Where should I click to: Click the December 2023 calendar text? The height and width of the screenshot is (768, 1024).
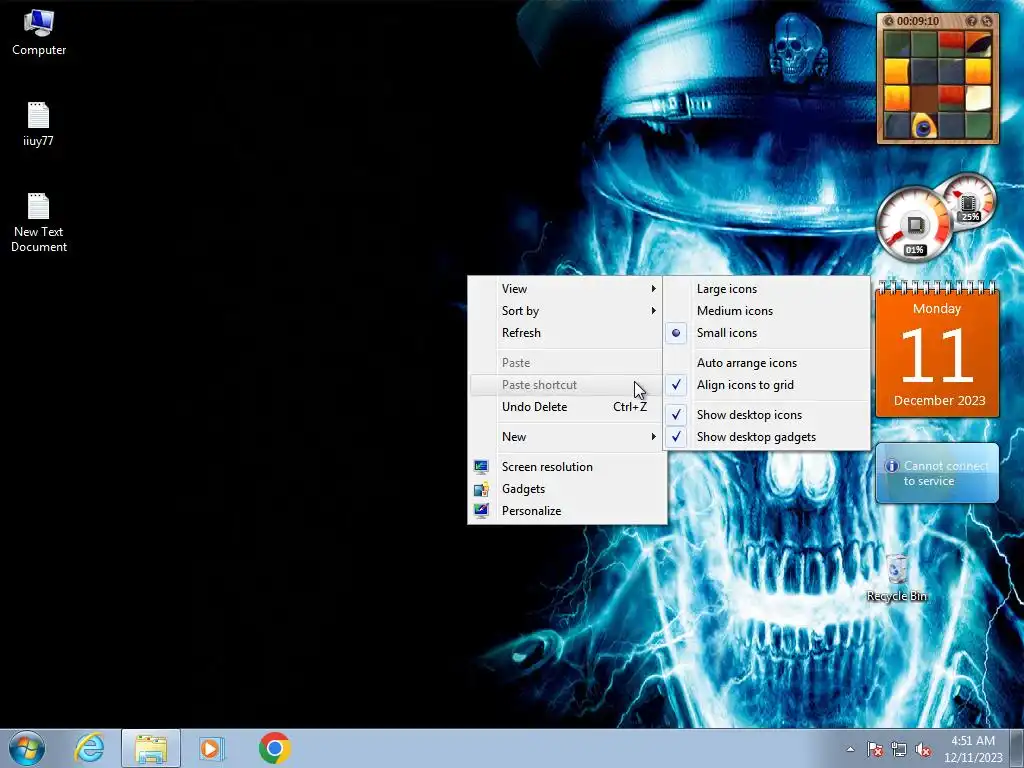point(939,401)
